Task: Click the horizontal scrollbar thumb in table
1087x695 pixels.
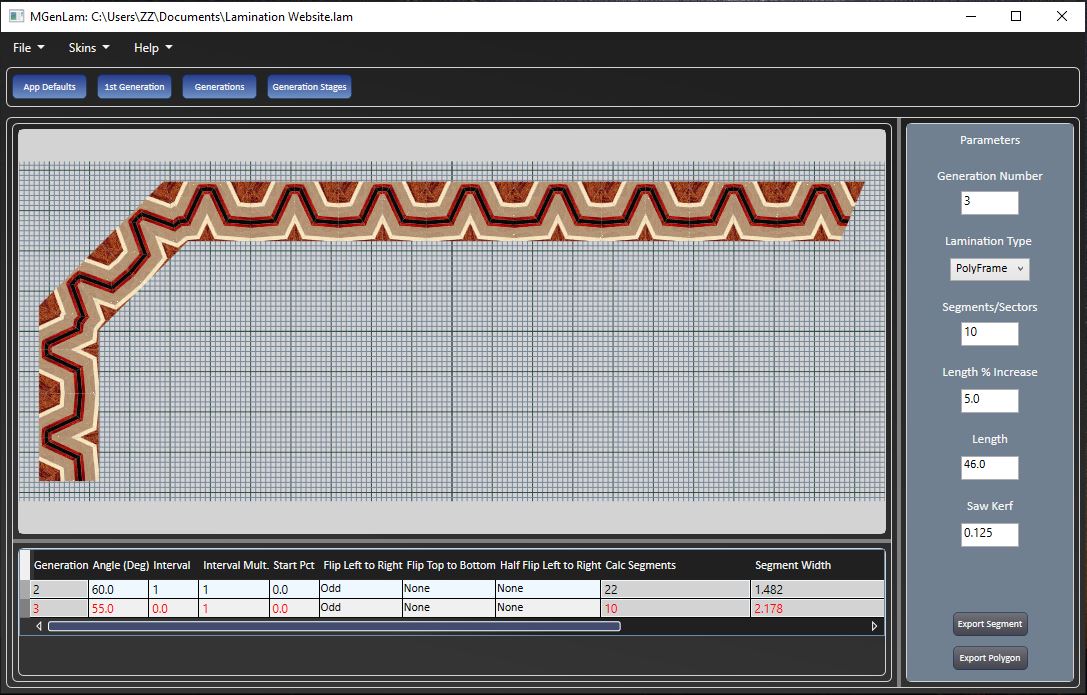Action: 334,626
